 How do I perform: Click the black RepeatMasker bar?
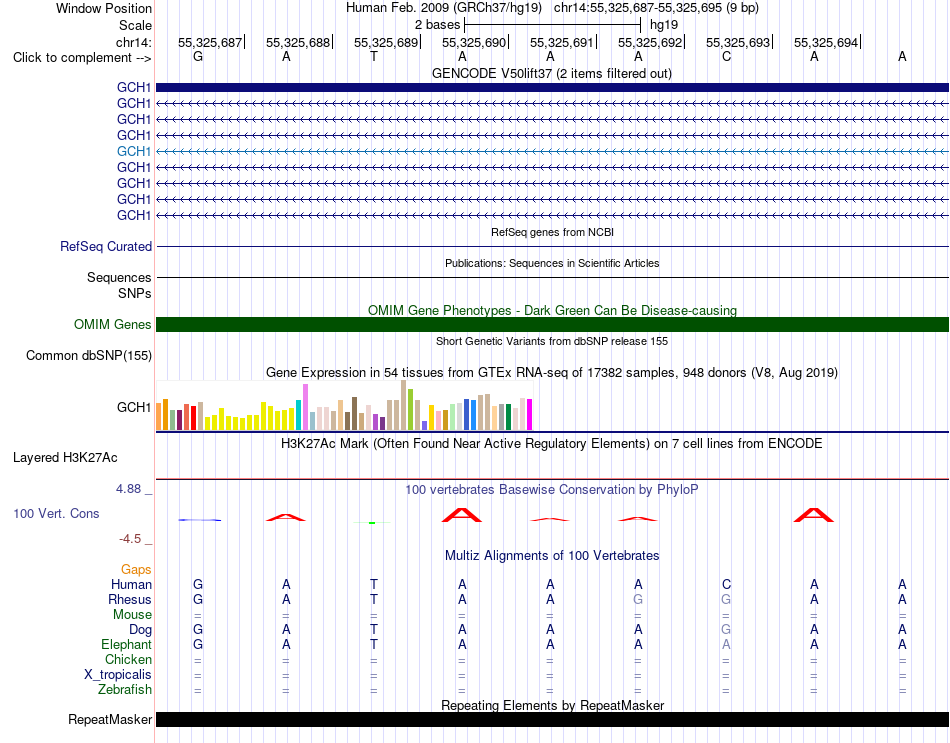552,719
